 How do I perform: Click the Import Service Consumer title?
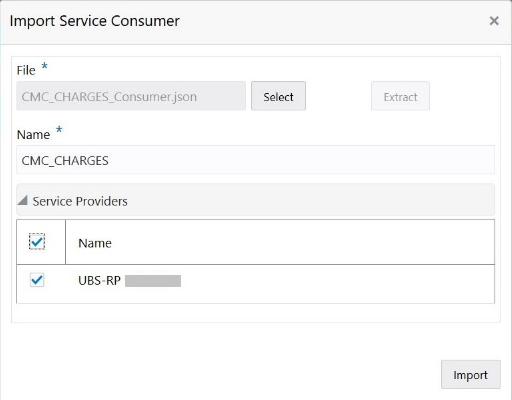click(x=95, y=21)
